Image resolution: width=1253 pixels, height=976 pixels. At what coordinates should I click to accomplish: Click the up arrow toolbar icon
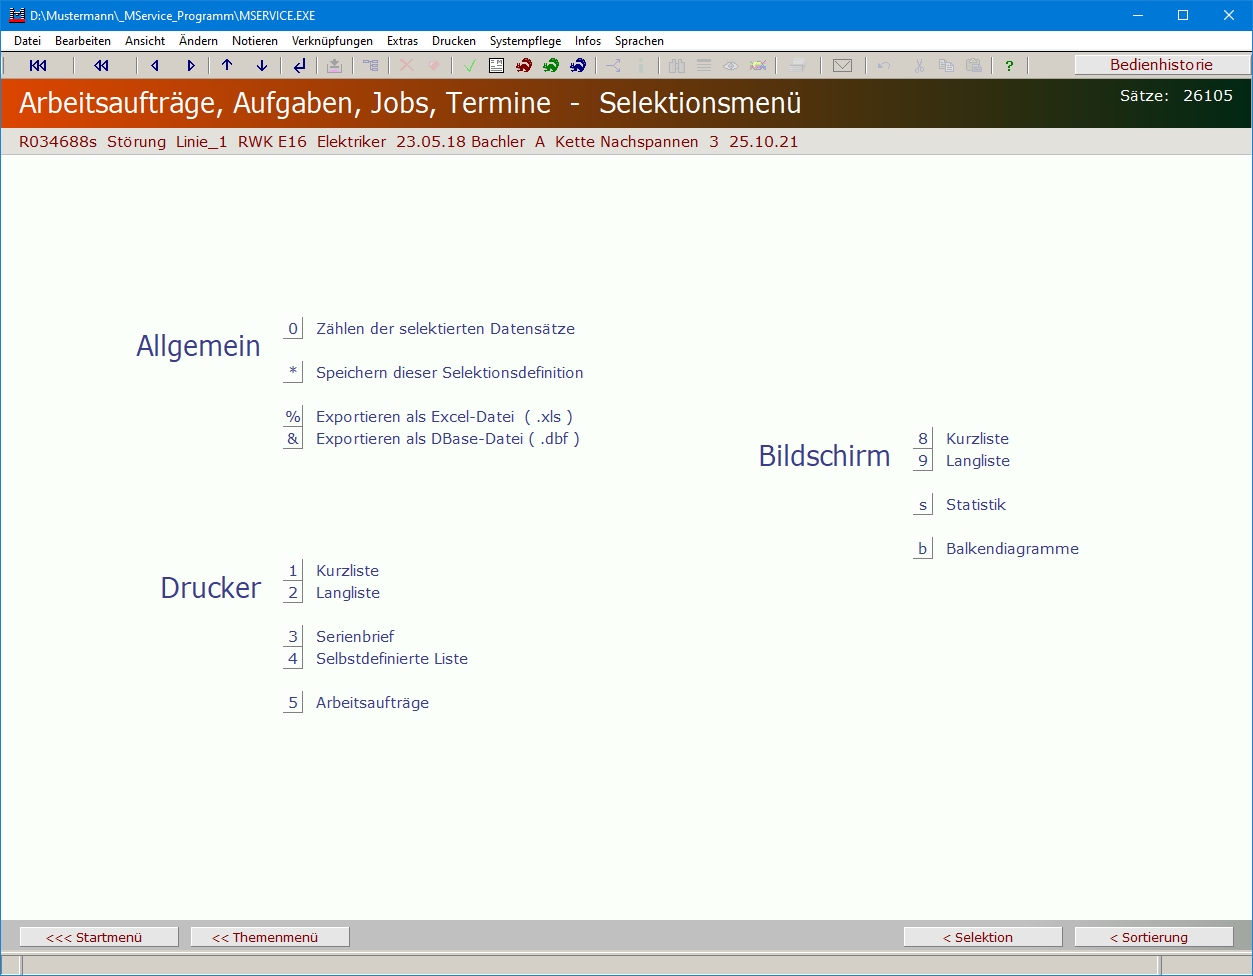point(227,66)
